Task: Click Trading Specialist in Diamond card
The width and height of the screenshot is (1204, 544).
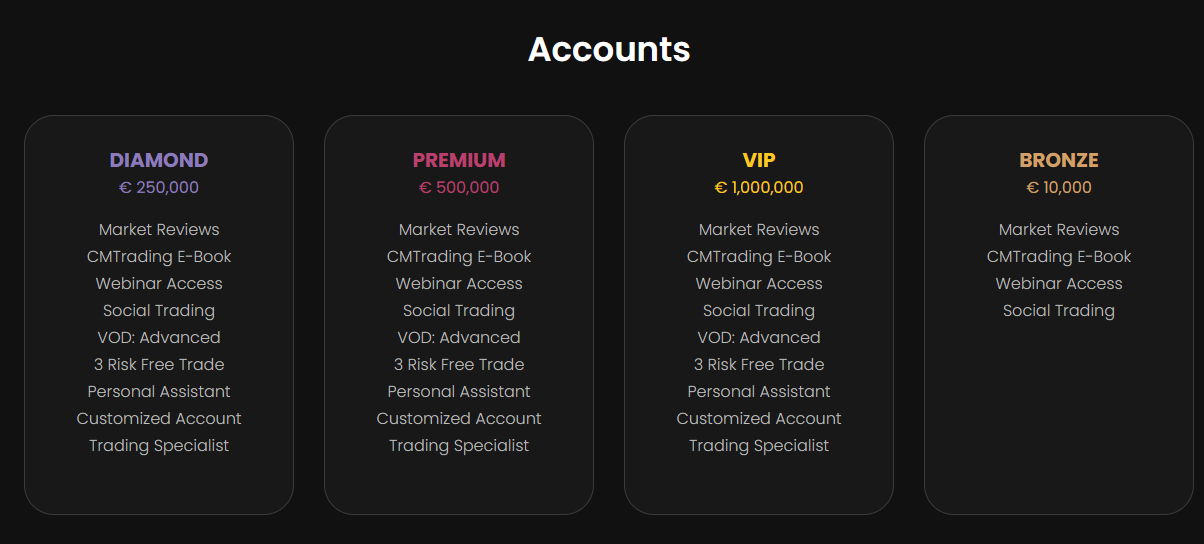Action: pos(159,445)
